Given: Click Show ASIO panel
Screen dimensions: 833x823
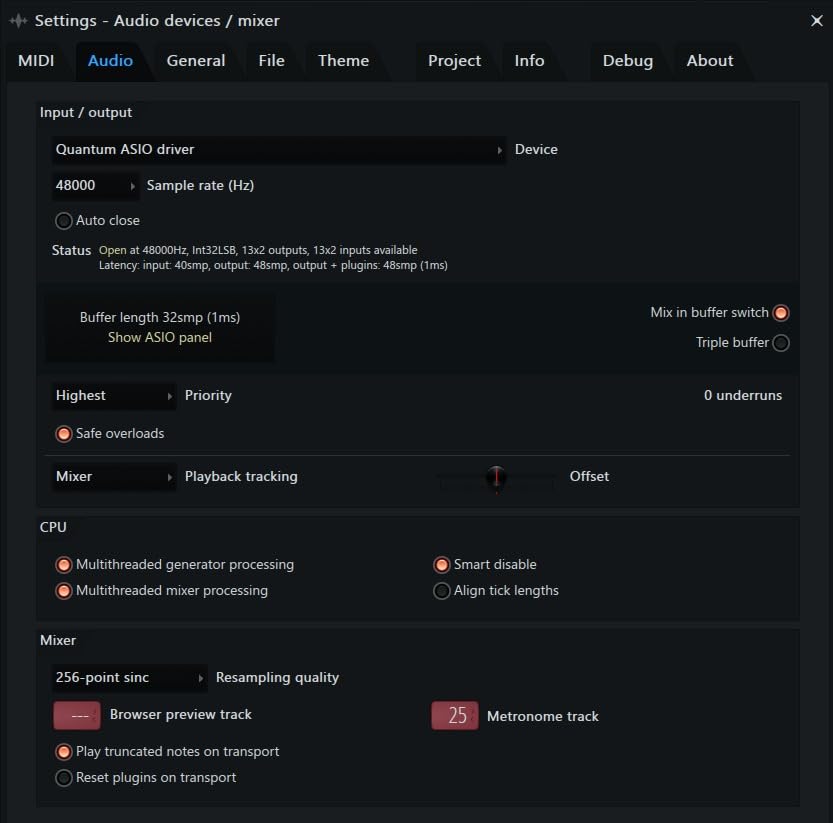Looking at the screenshot, I should pyautogui.click(x=160, y=337).
